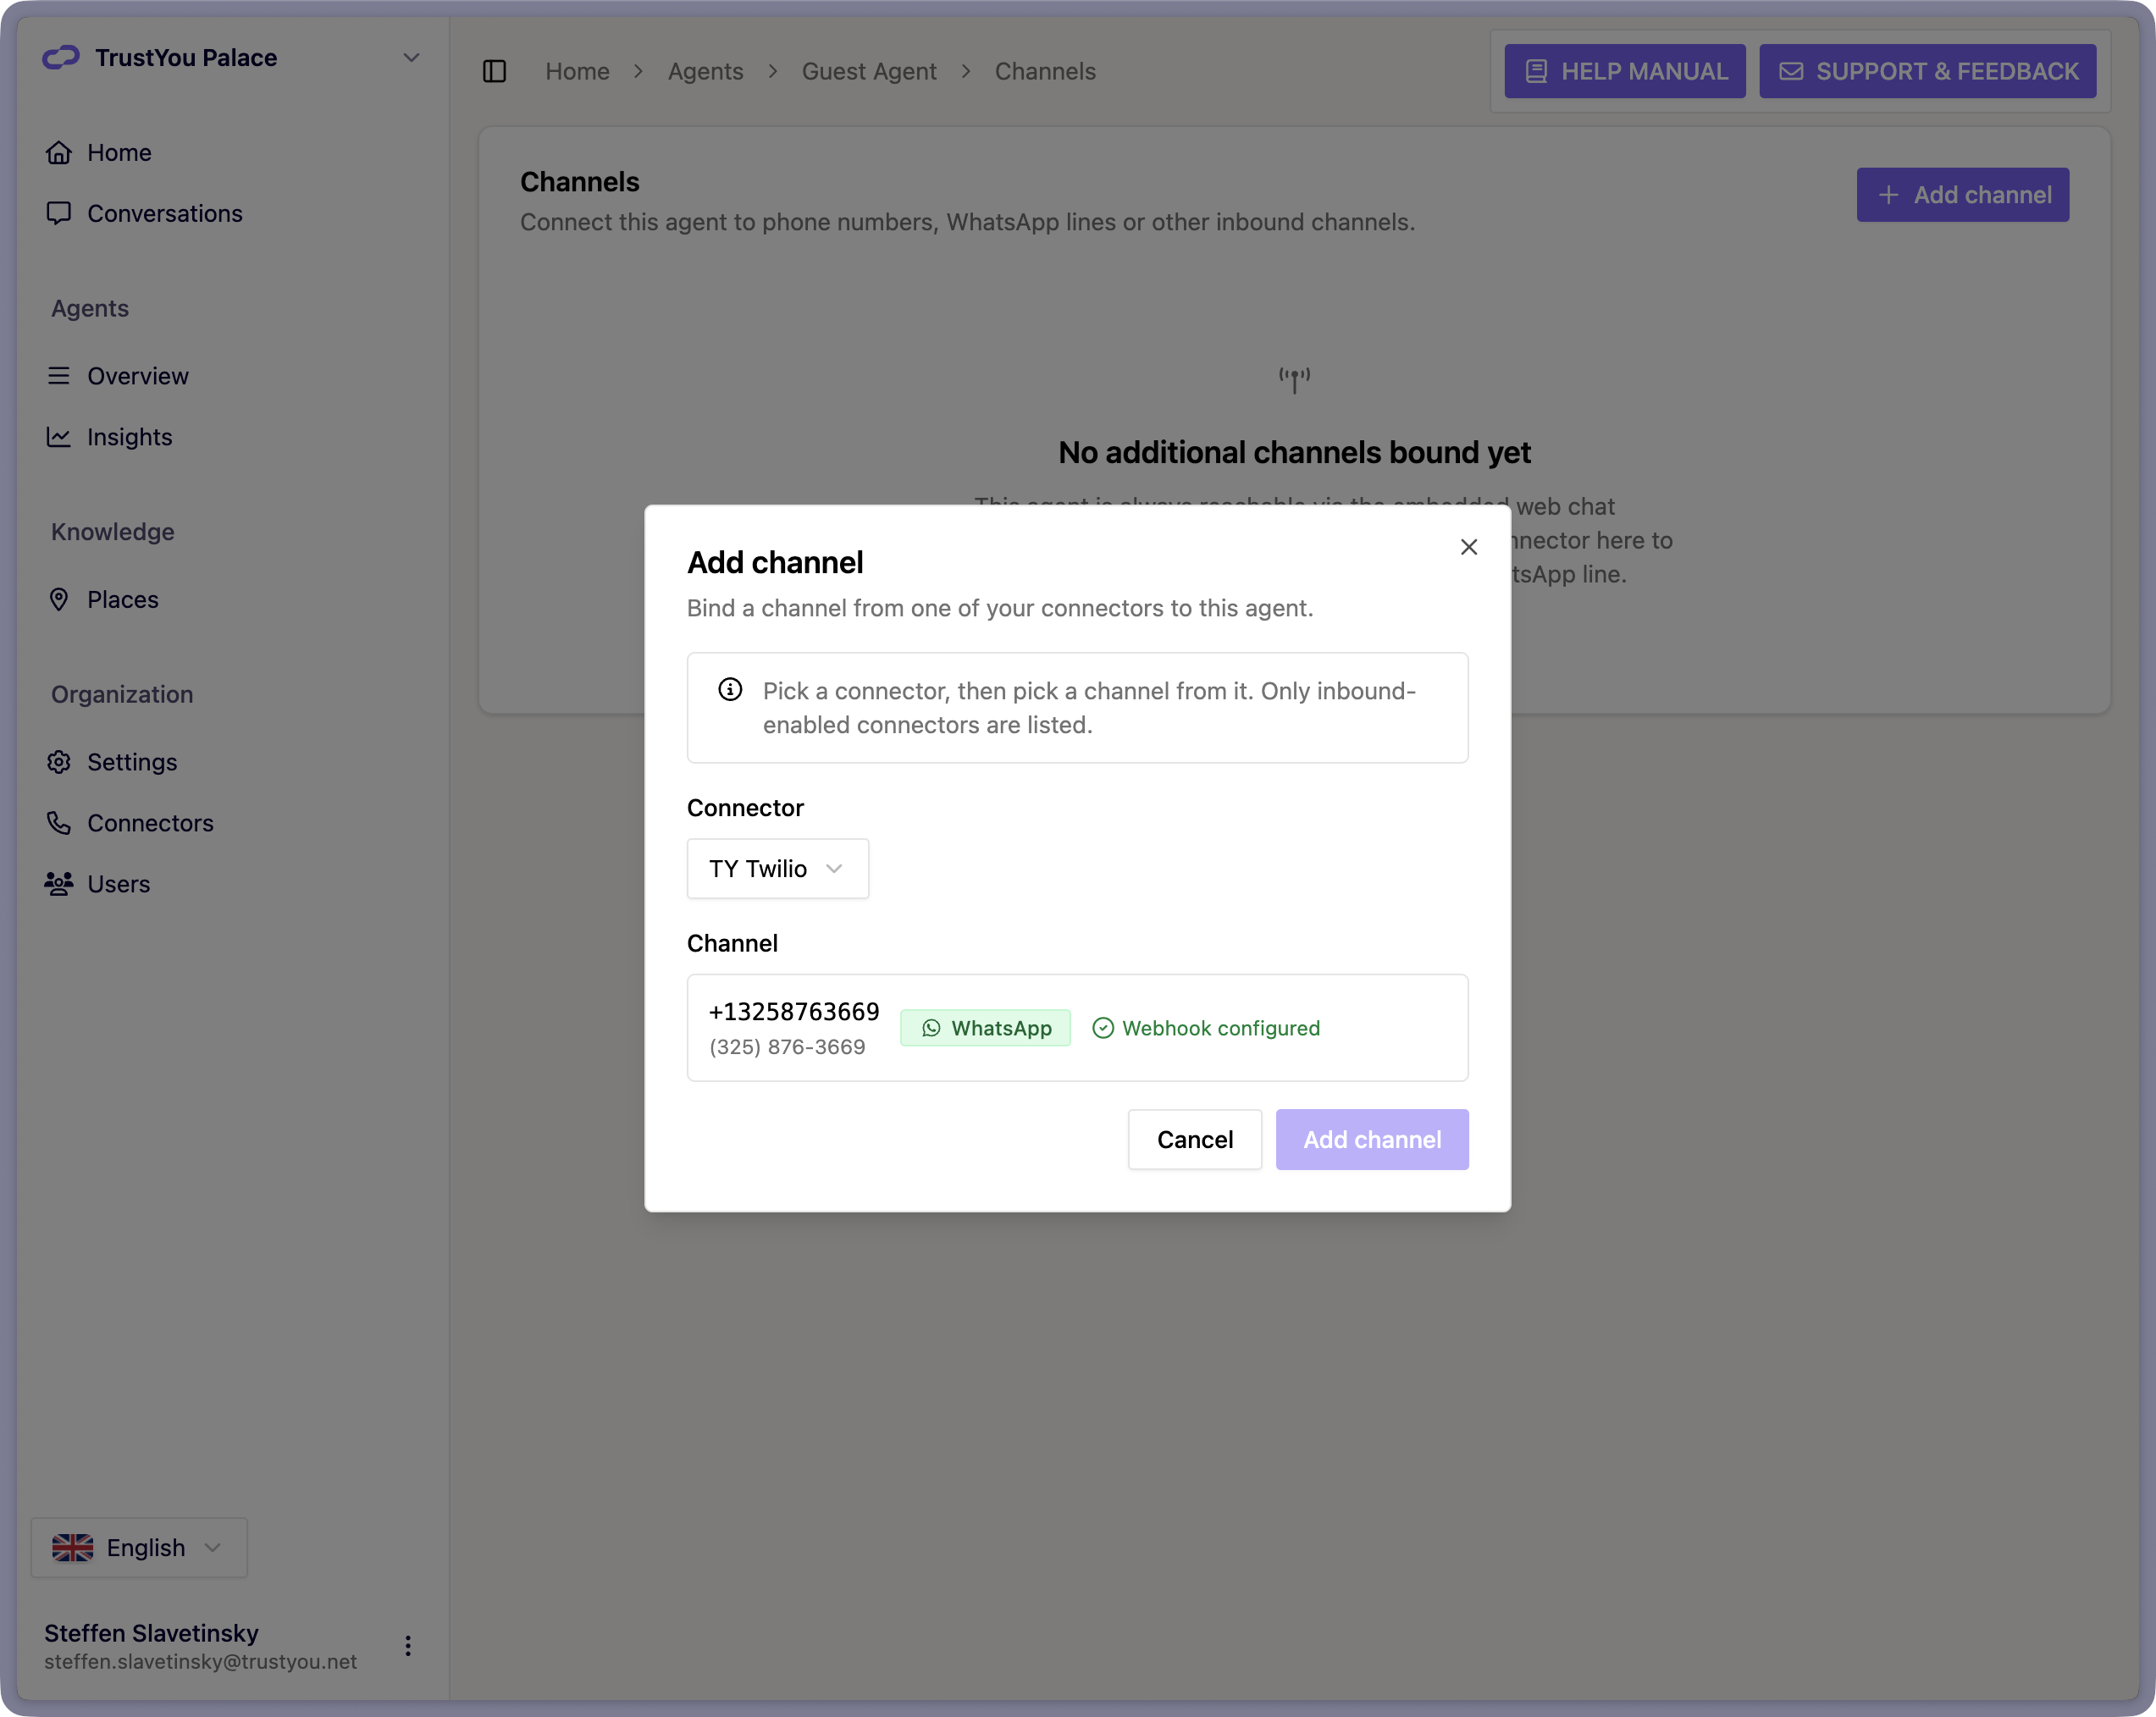2156x1717 pixels.
Task: Close the Add channel dialog
Action: (x=1469, y=547)
